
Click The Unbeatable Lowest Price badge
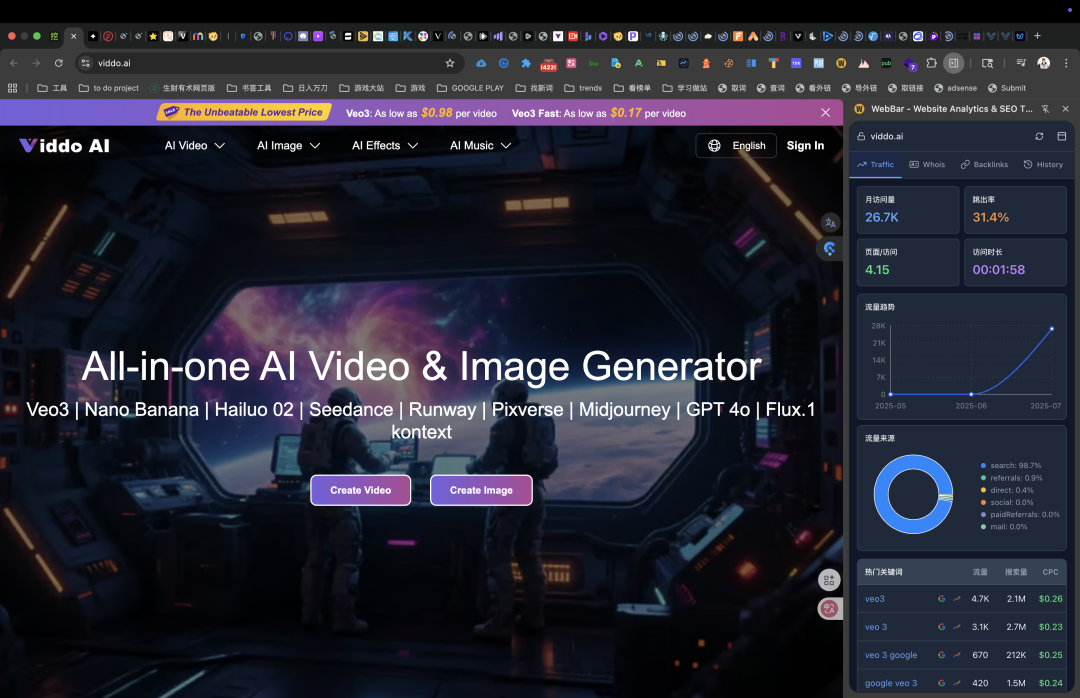244,112
